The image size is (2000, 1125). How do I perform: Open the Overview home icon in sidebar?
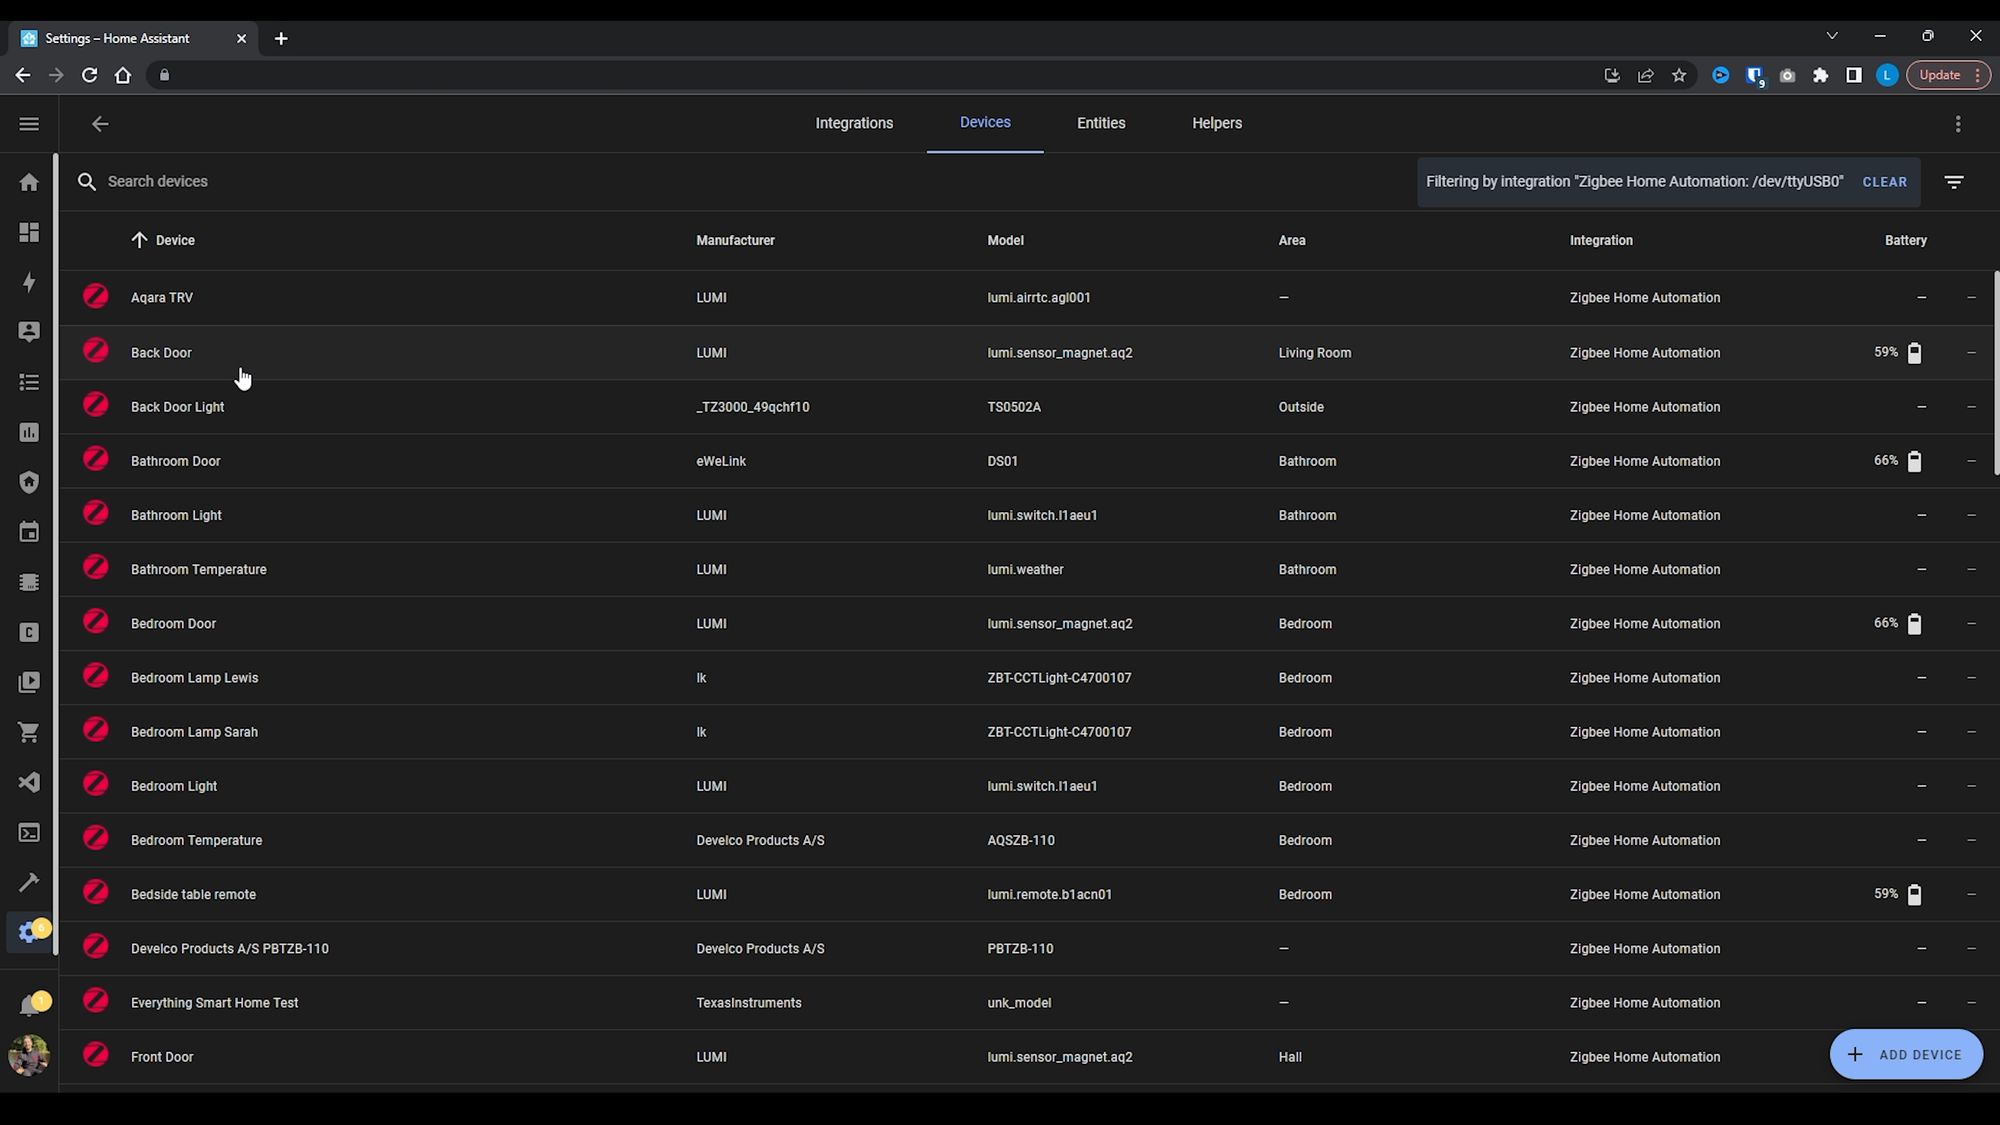tap(29, 182)
